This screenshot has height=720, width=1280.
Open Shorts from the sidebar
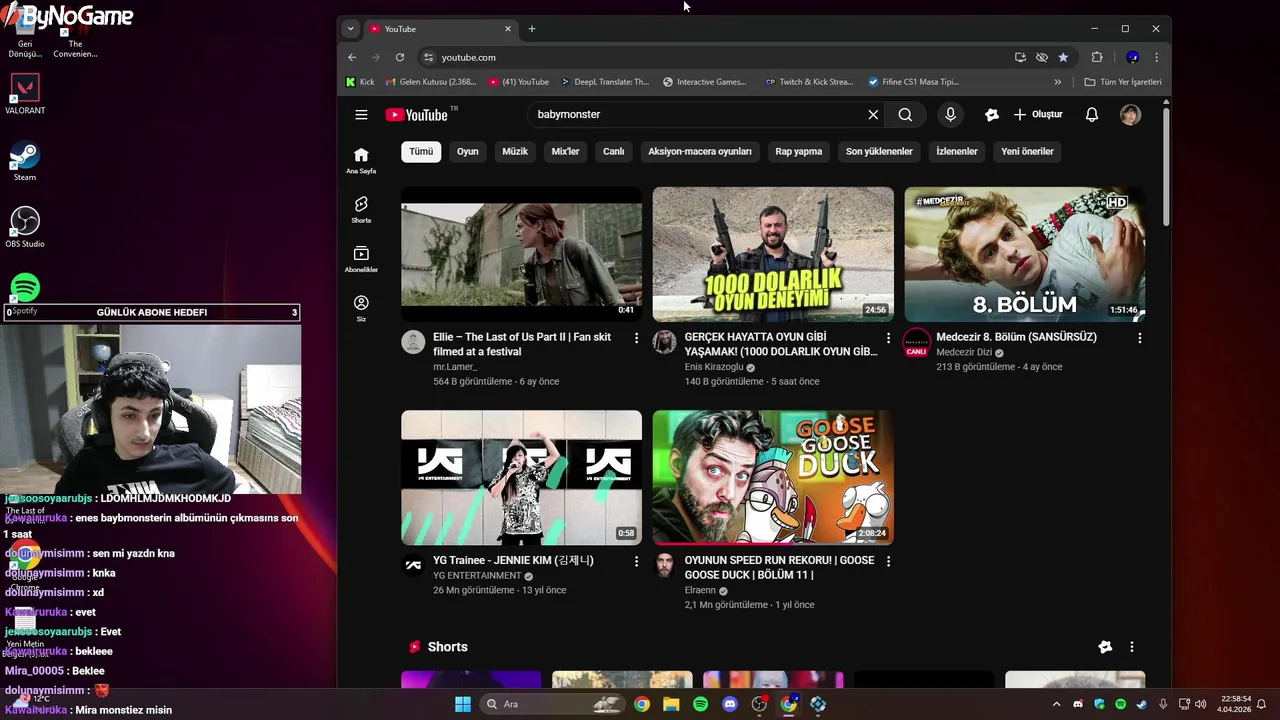tap(361, 210)
